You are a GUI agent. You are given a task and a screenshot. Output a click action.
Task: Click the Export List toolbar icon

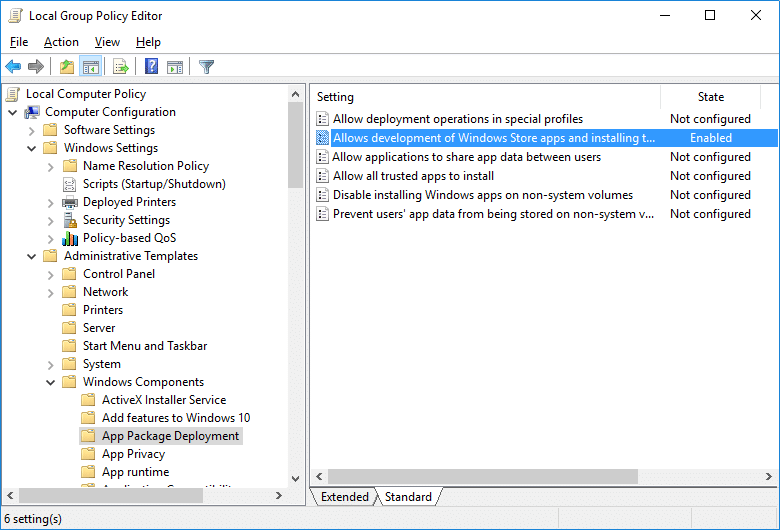(121, 67)
